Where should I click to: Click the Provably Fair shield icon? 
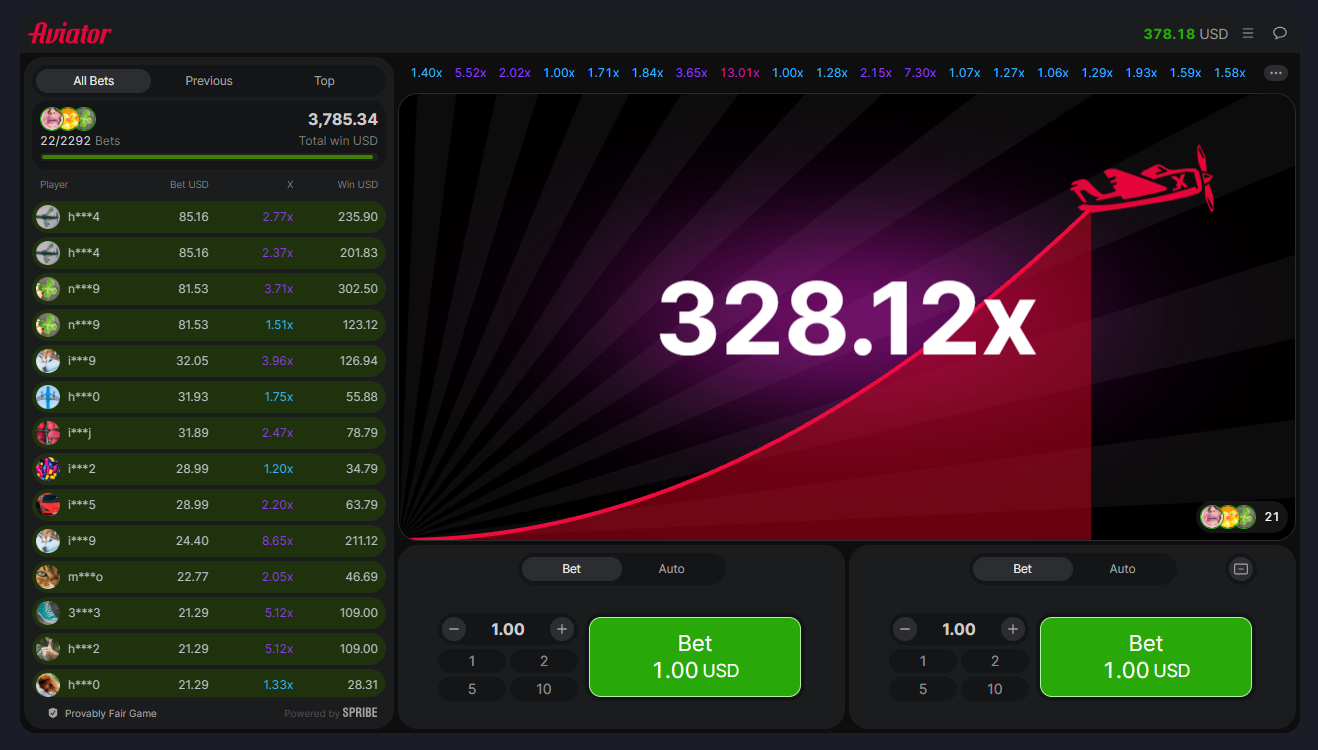click(x=53, y=713)
